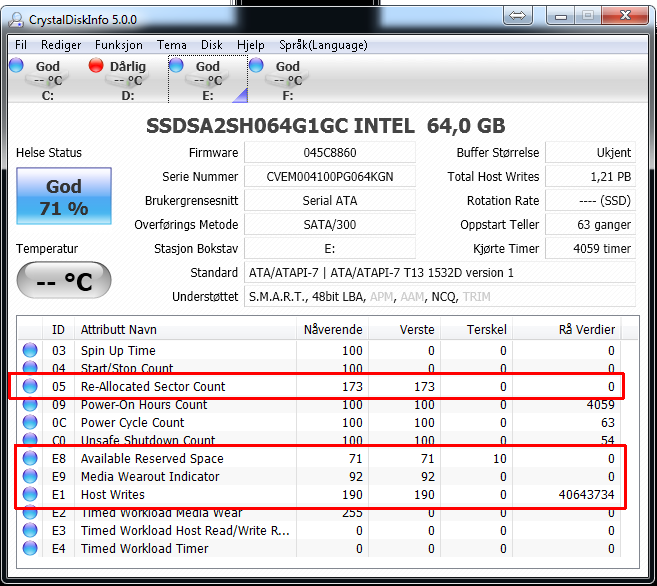This screenshot has height=586, width=657.
Task: Select the Power-On Hours Count attribute
Action: pos(144,404)
